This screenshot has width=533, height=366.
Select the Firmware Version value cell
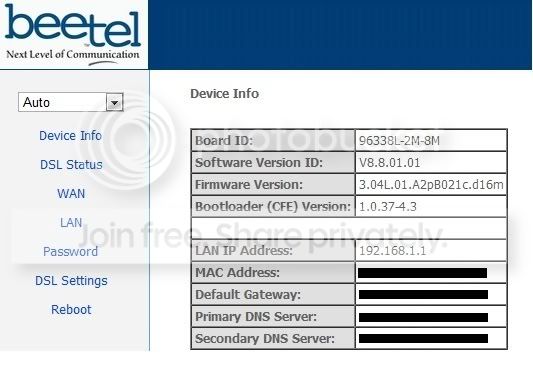431,185
